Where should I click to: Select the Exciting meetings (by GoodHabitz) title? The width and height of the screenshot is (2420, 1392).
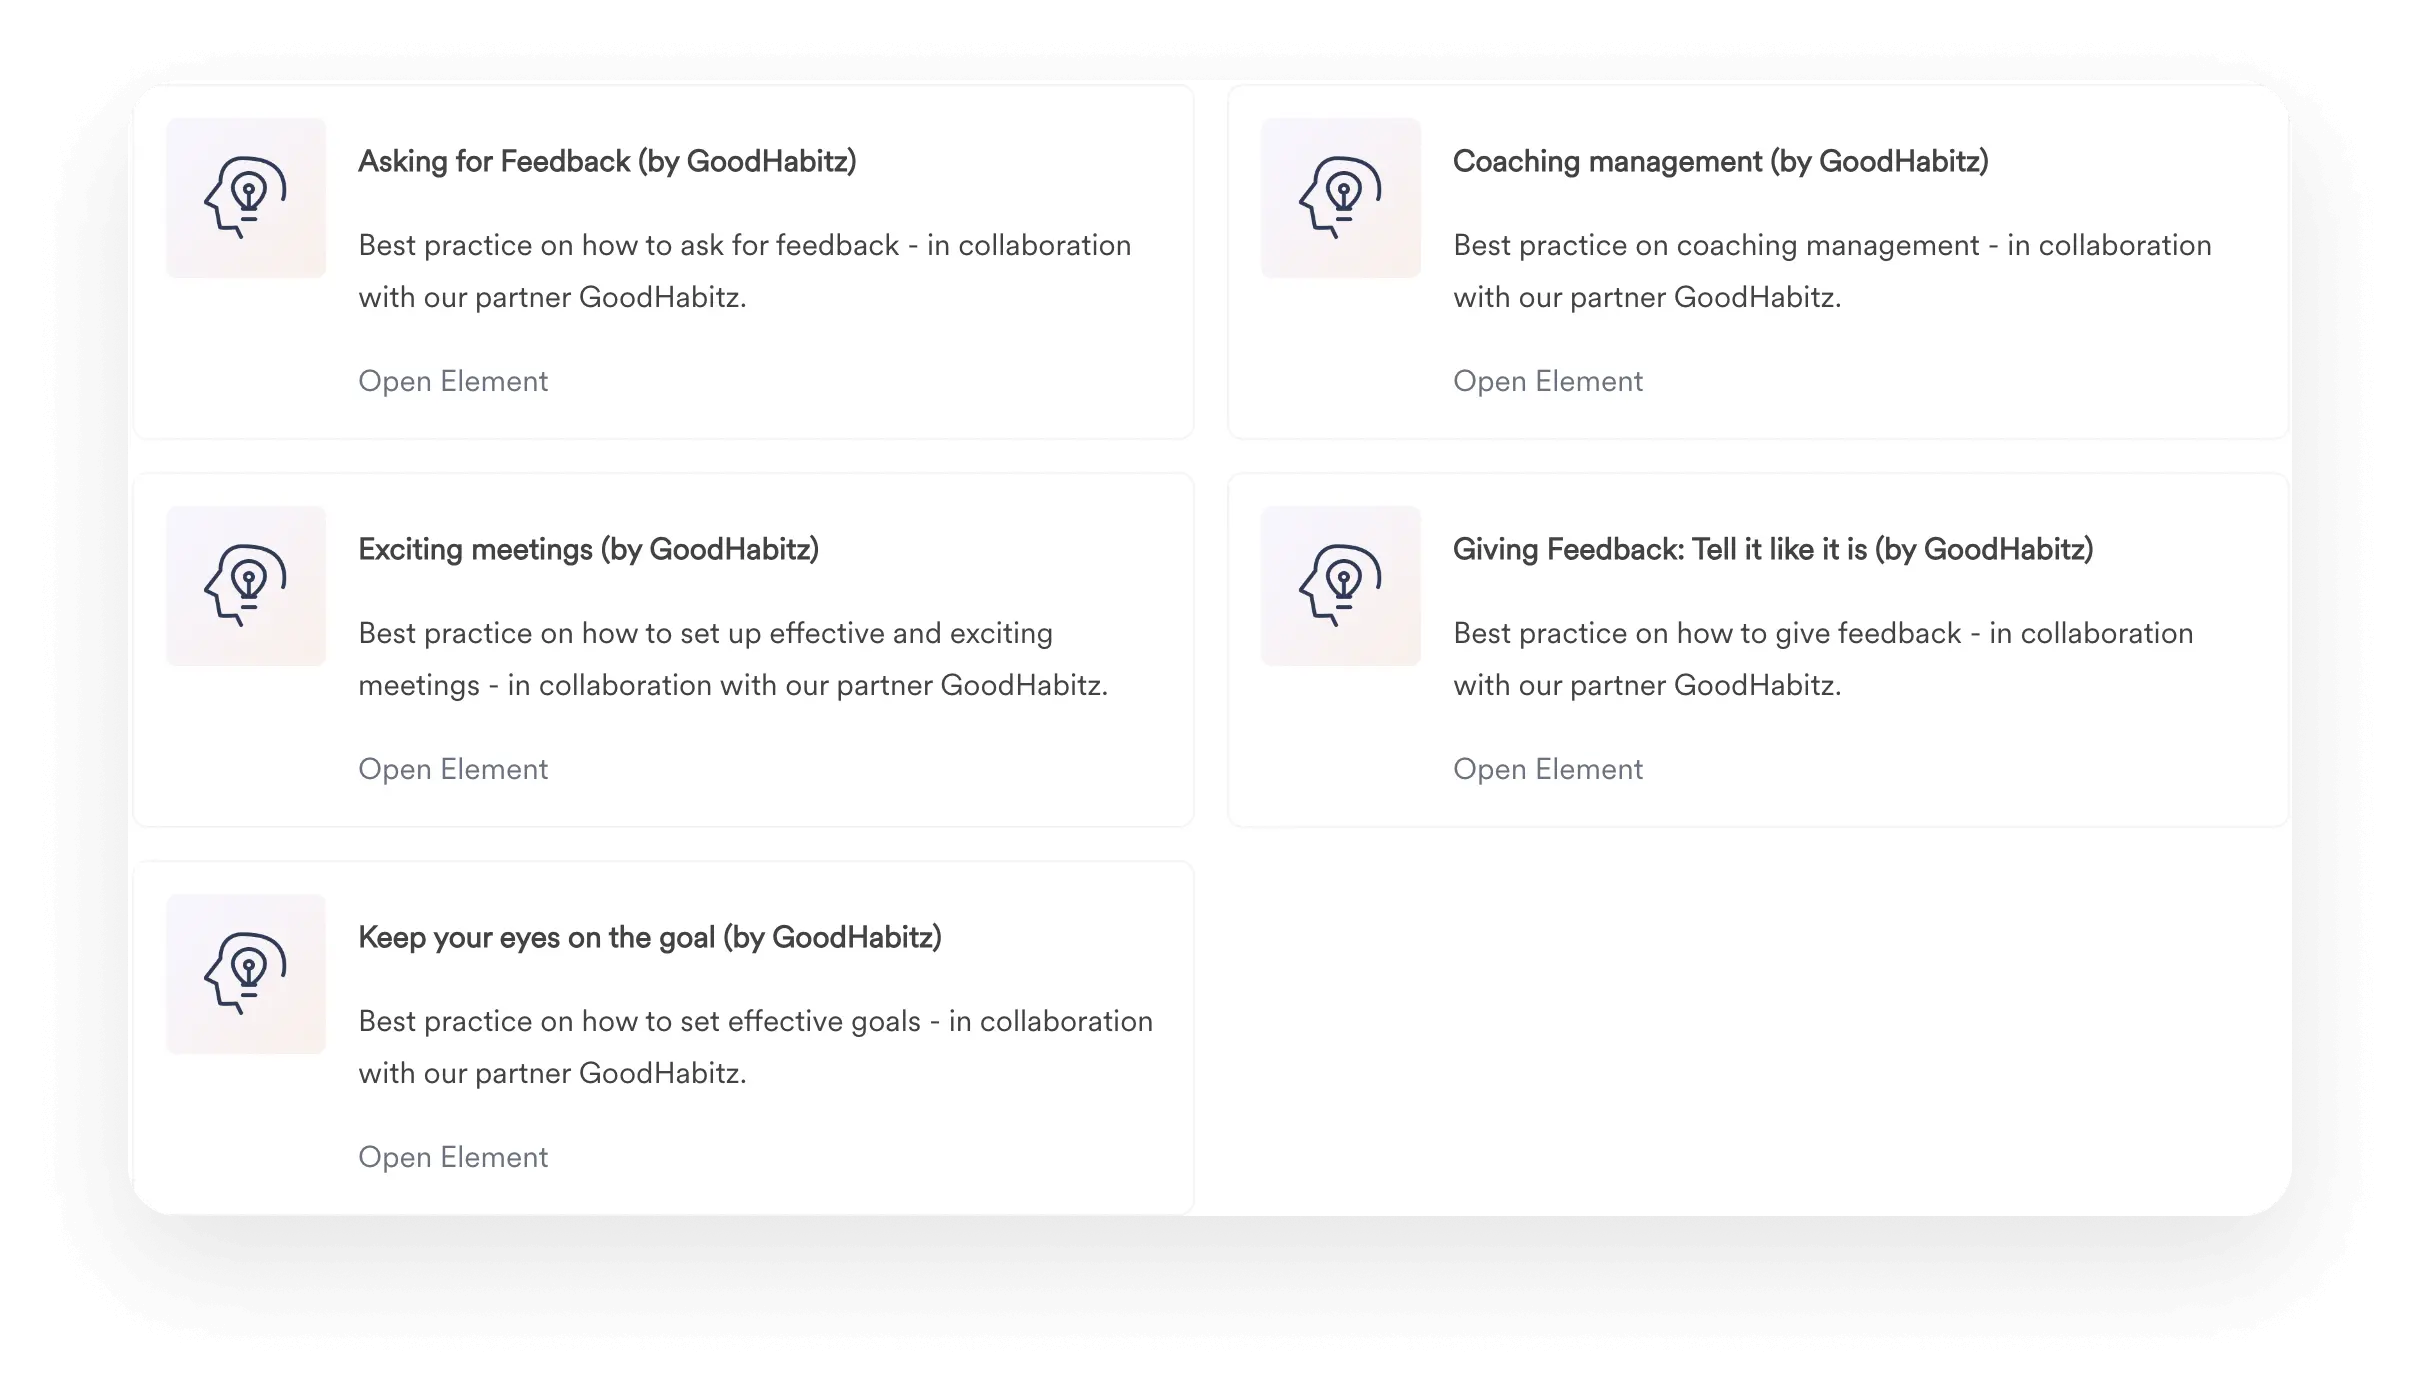point(589,550)
